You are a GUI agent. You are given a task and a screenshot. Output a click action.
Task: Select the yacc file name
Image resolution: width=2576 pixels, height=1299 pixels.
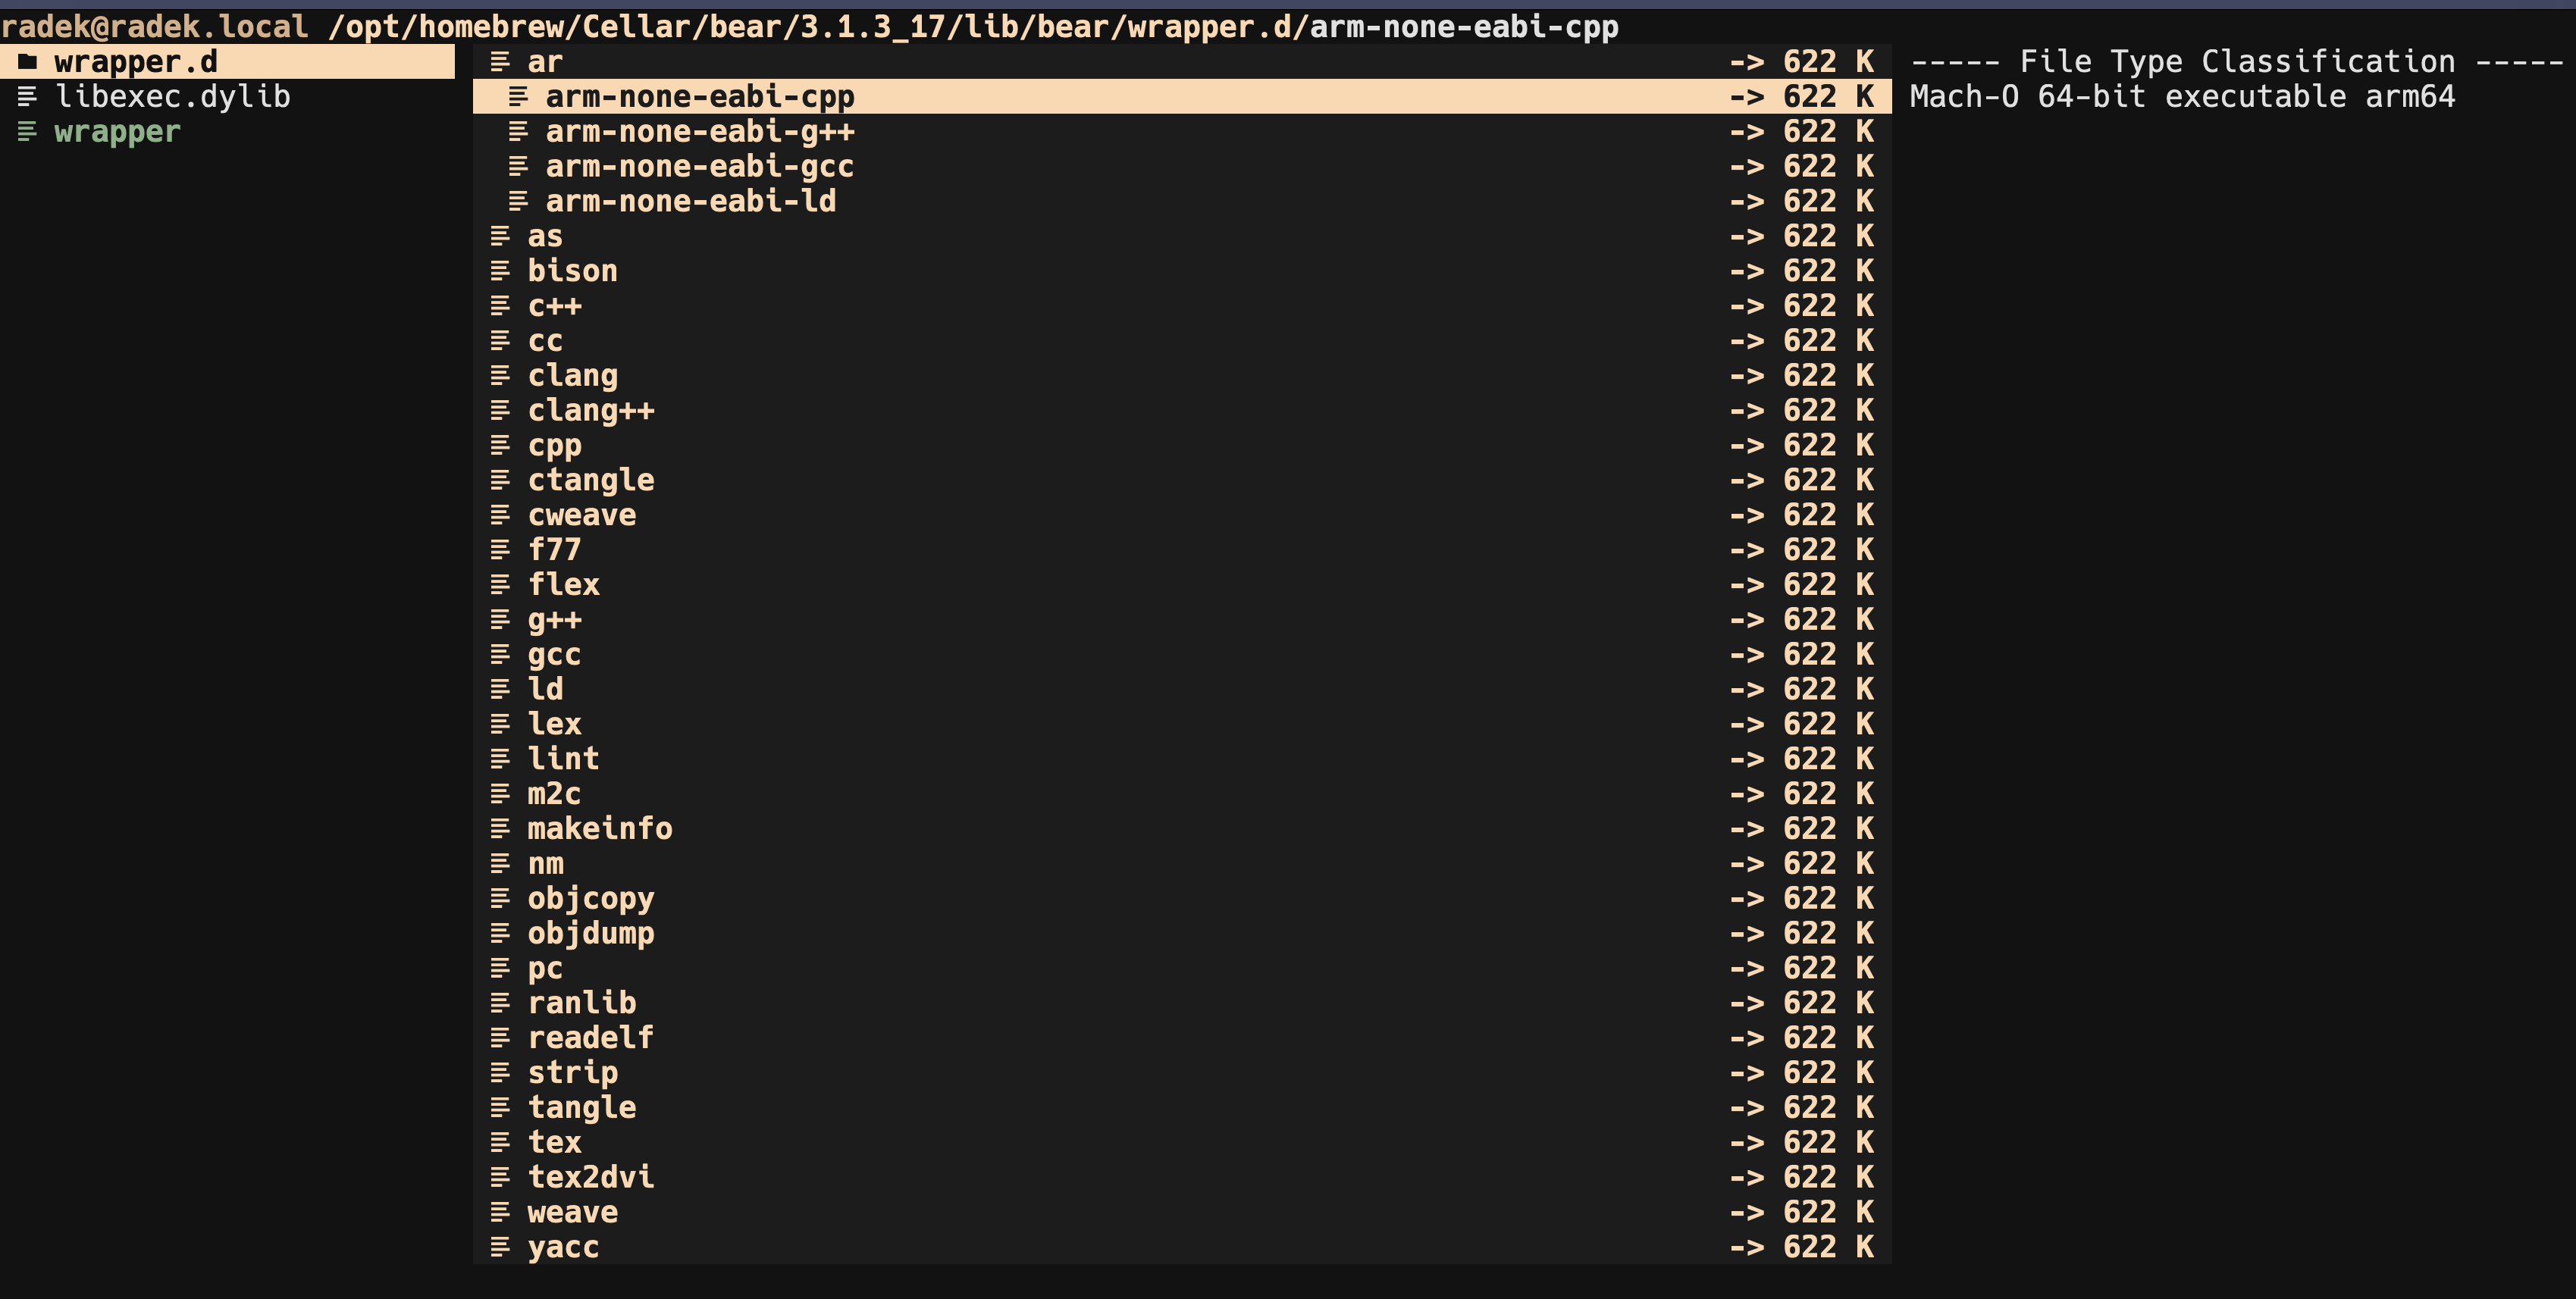564,1247
